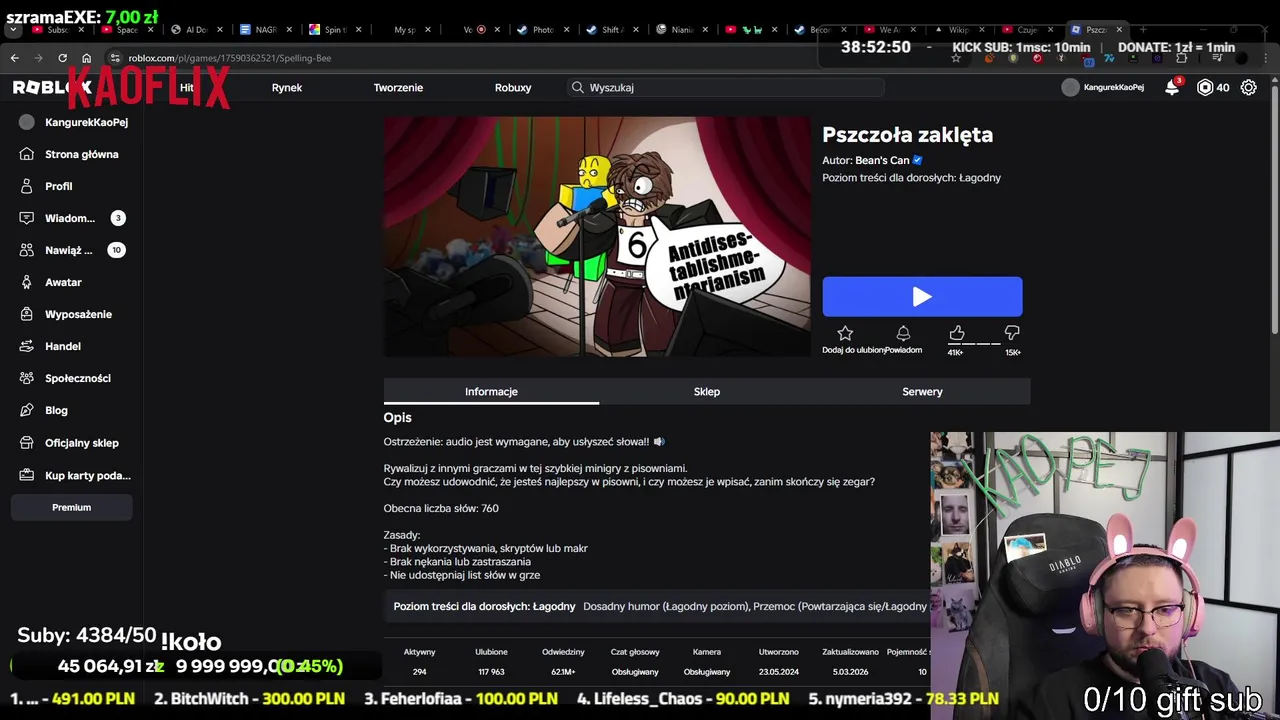Open KangurekKaoPej user entry in sidebar
The width and height of the screenshot is (1280, 720).
coord(74,122)
